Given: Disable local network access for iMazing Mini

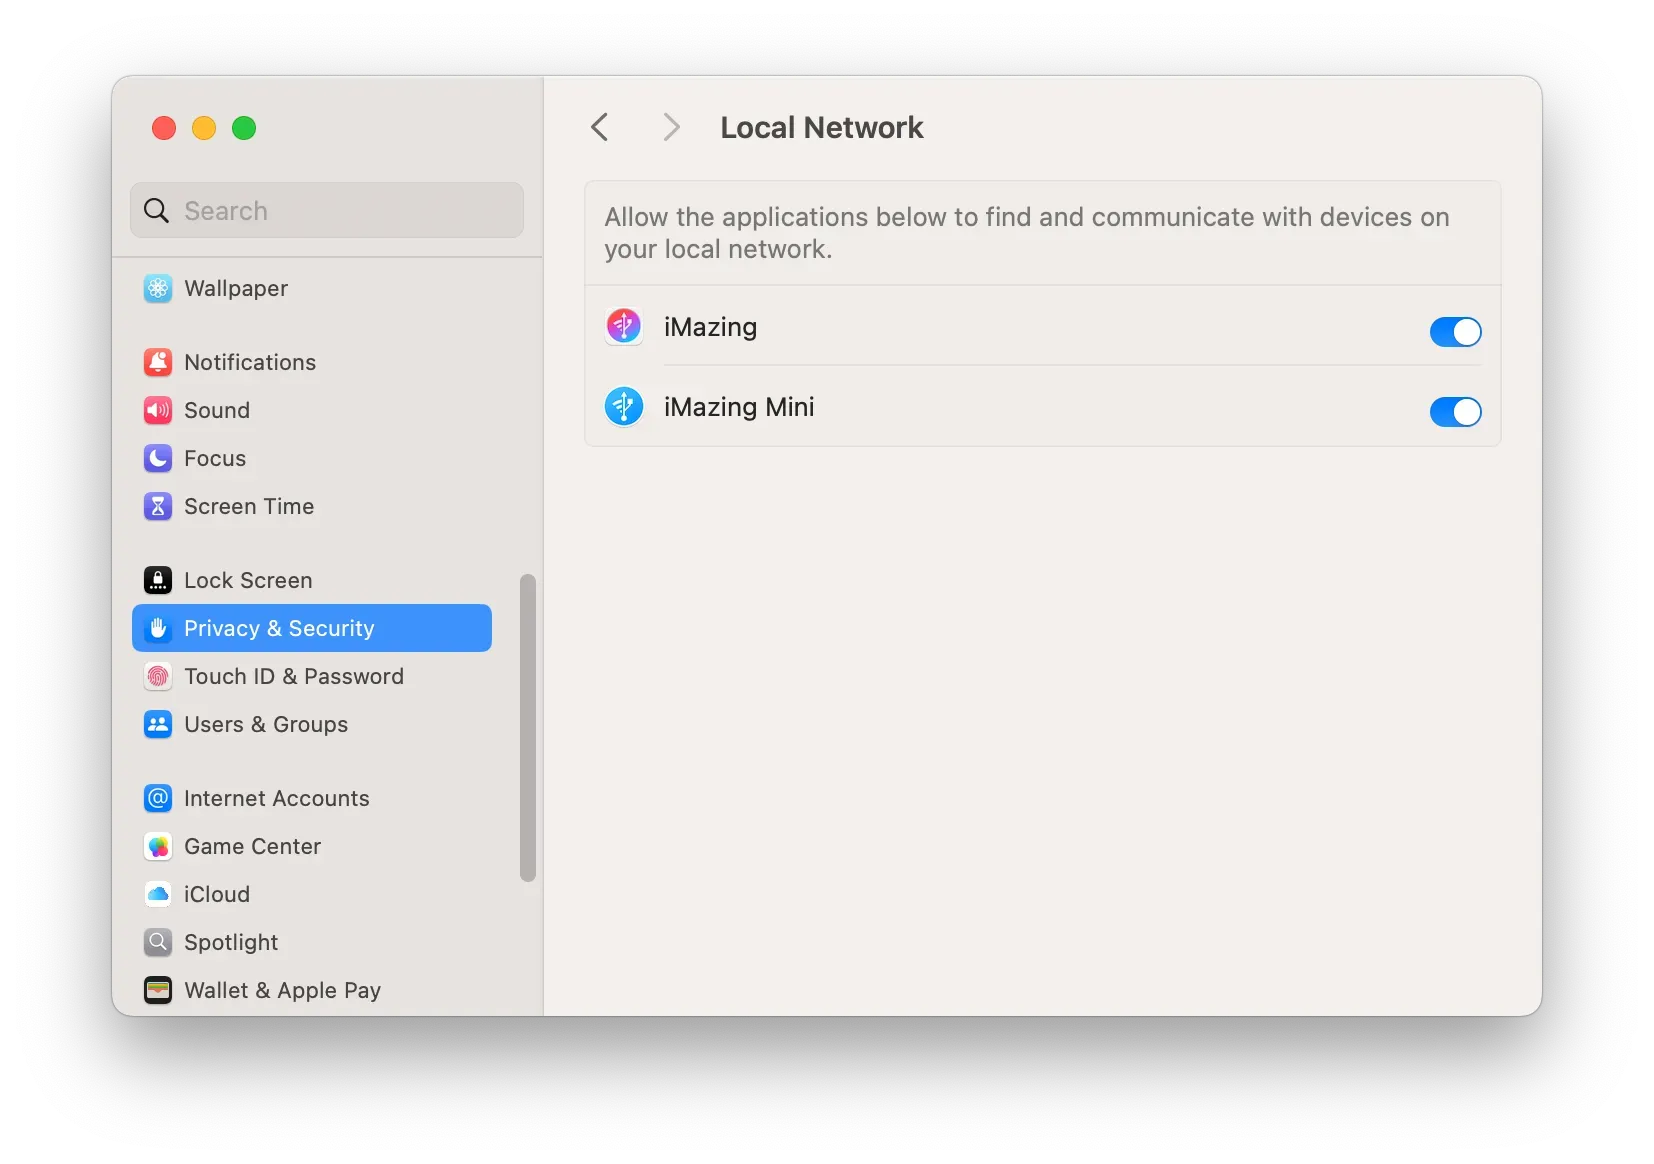Looking at the screenshot, I should [1455, 412].
